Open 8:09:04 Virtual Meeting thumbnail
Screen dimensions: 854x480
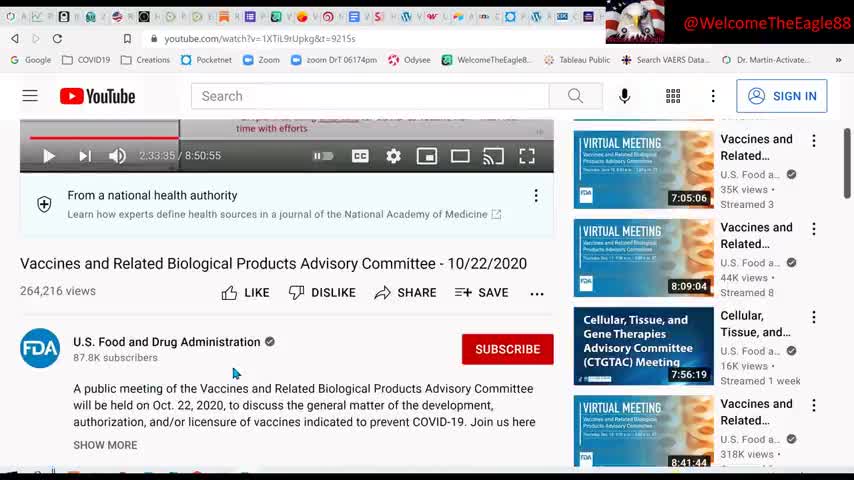point(643,258)
